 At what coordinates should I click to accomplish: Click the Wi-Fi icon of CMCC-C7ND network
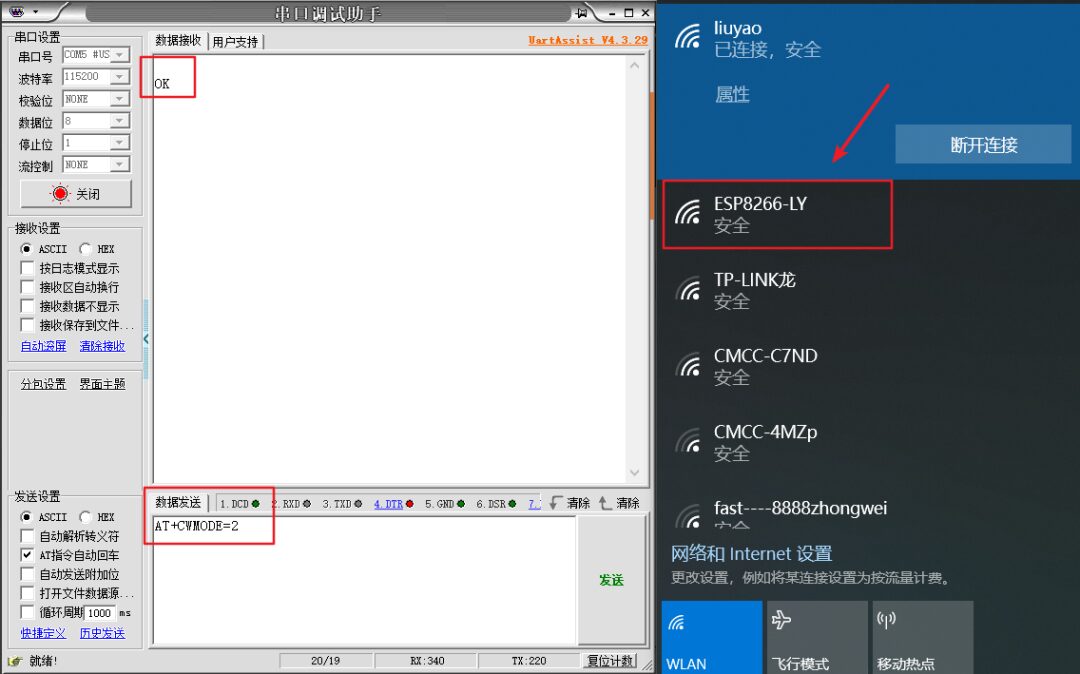(x=687, y=364)
